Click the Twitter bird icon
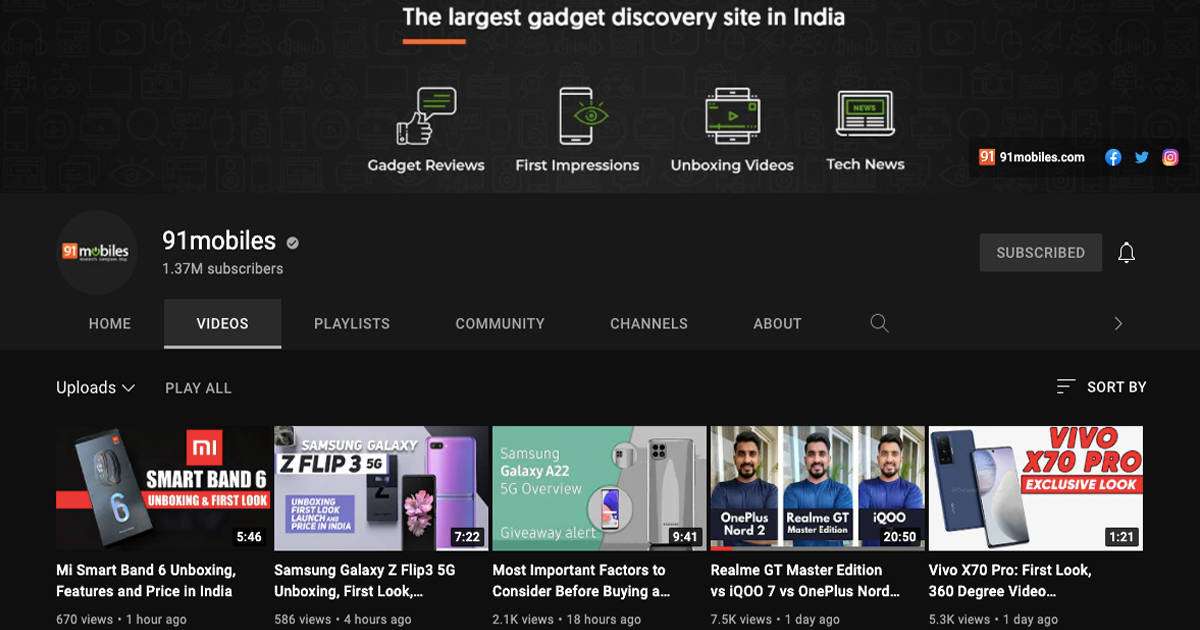This screenshot has height=630, width=1200. (x=1141, y=157)
